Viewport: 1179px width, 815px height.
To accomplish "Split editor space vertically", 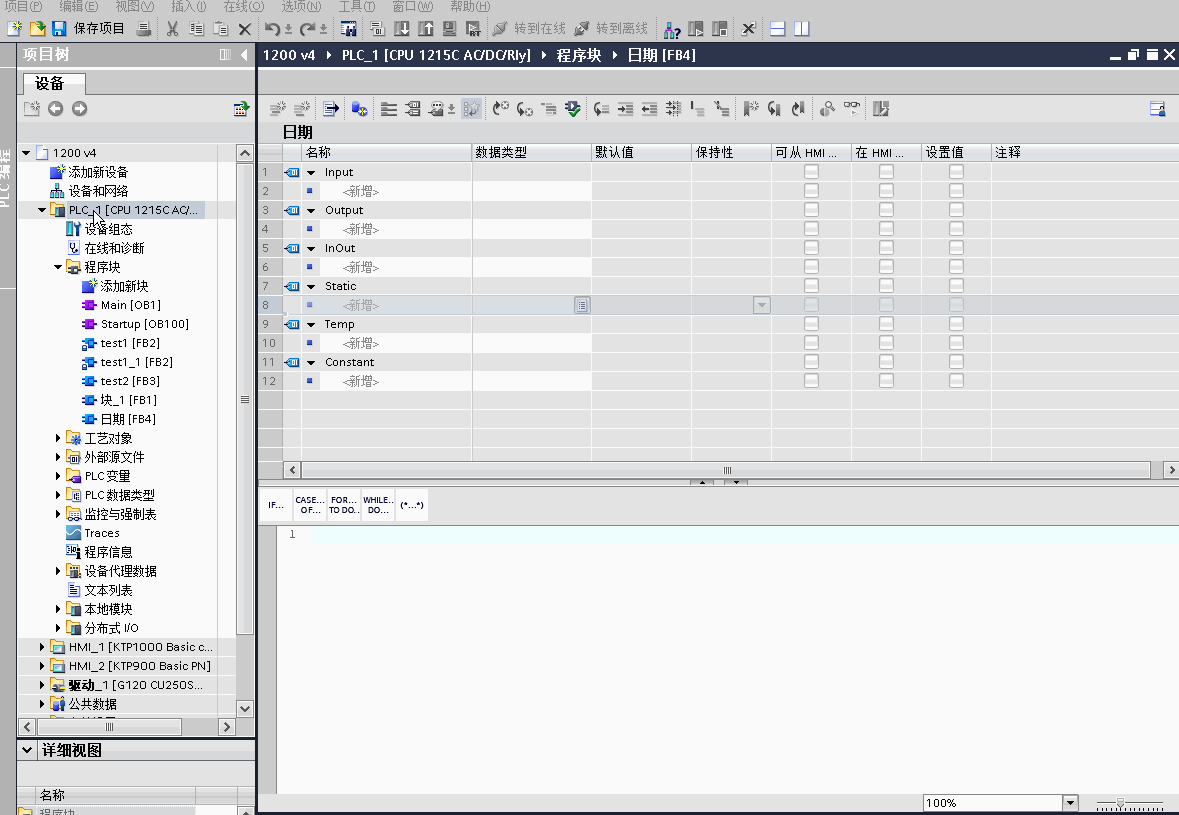I will tap(802, 29).
